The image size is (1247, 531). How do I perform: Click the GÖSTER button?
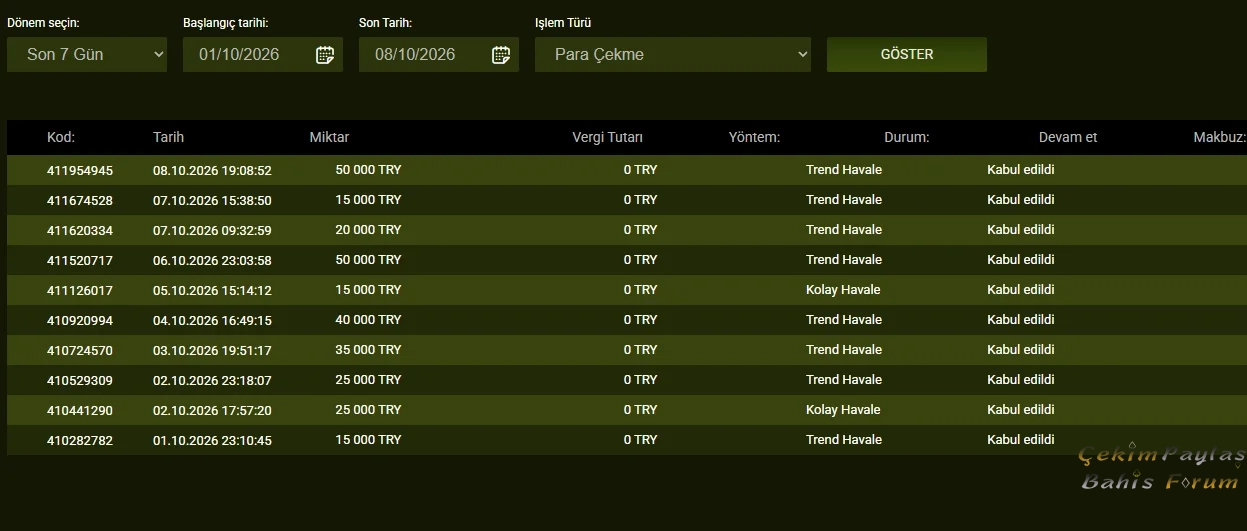907,55
